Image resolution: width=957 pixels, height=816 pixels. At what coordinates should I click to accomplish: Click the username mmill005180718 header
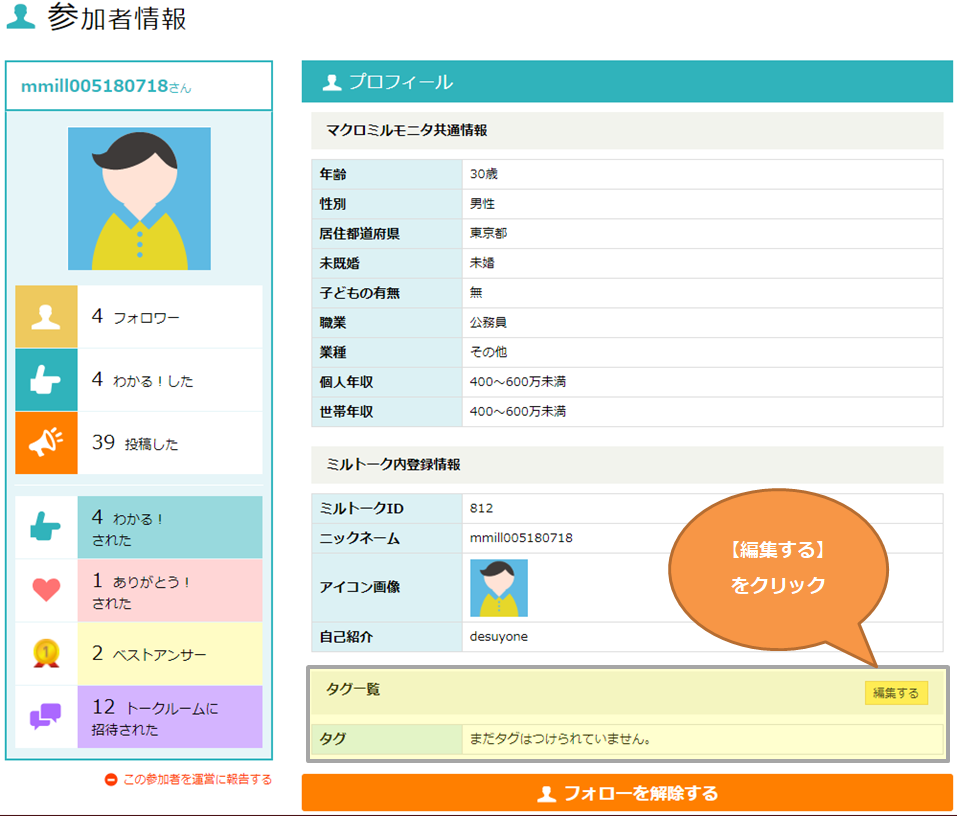click(95, 86)
